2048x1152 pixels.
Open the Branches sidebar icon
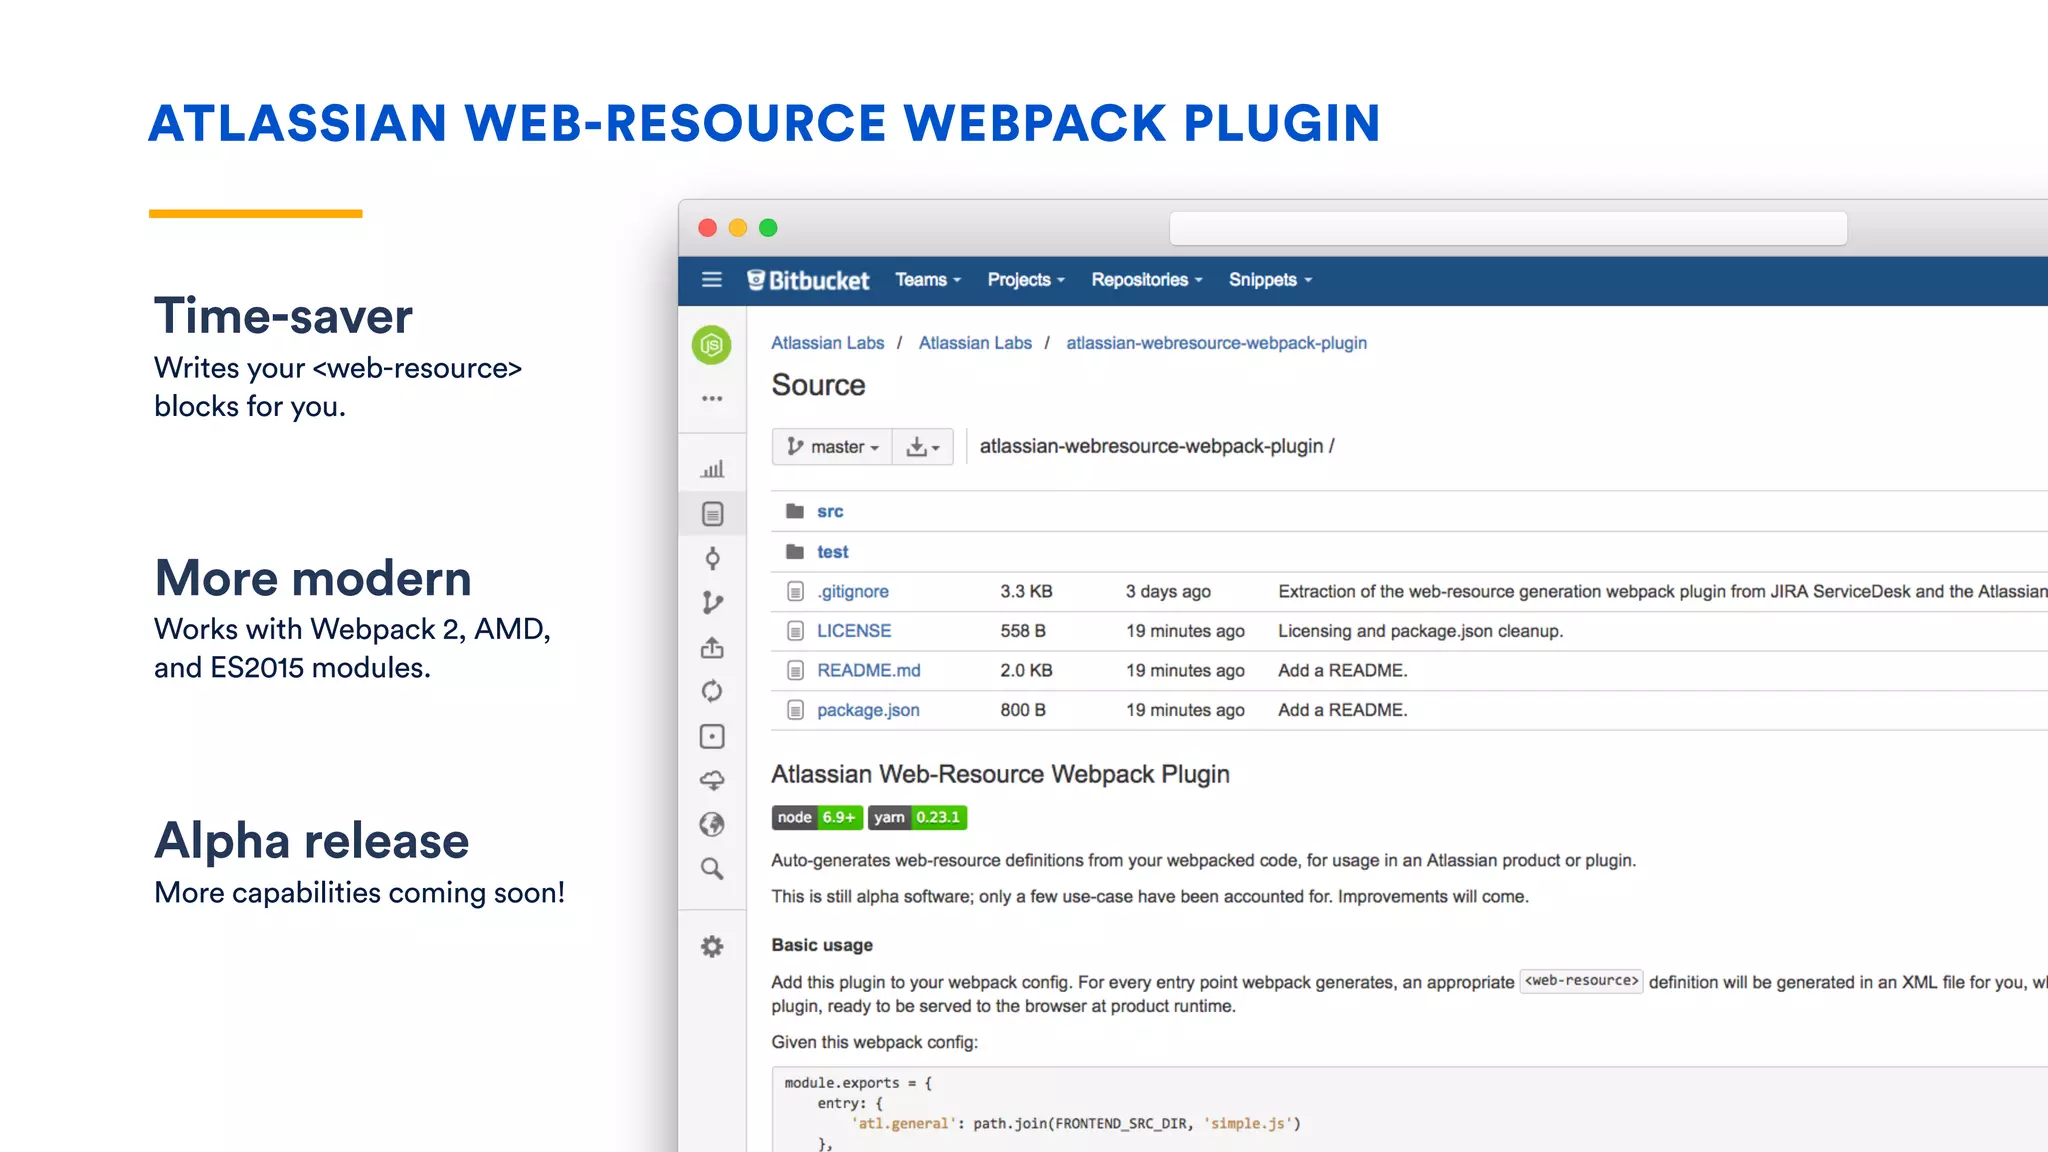pos(712,602)
